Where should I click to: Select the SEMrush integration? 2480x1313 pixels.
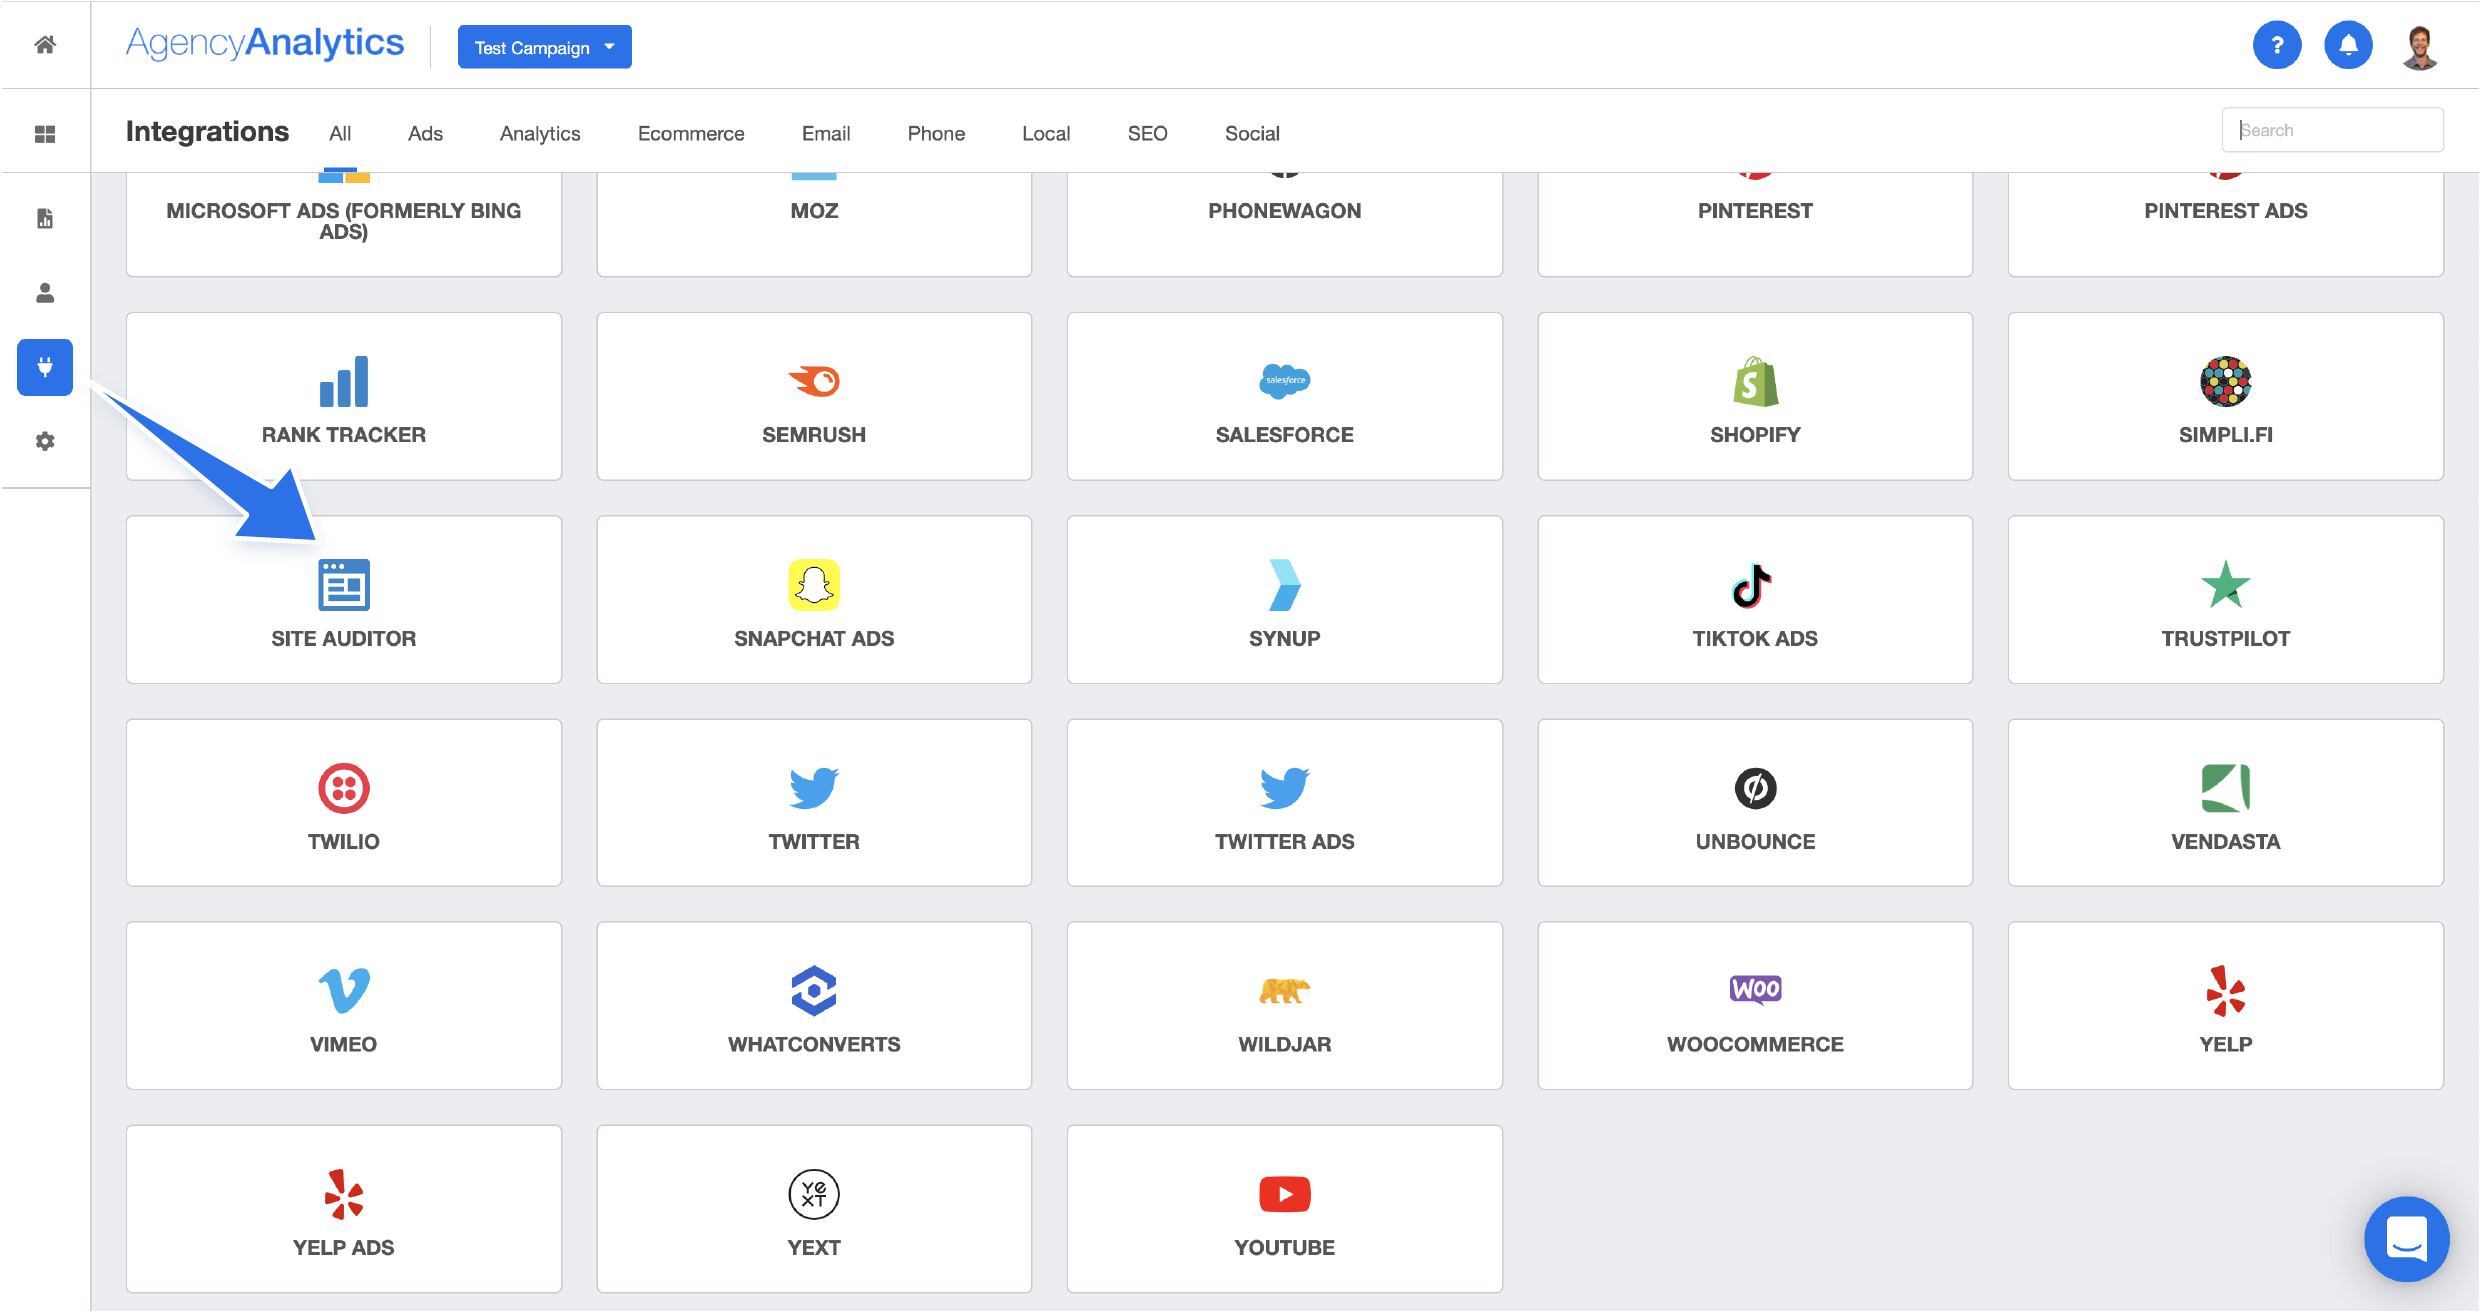click(x=814, y=398)
